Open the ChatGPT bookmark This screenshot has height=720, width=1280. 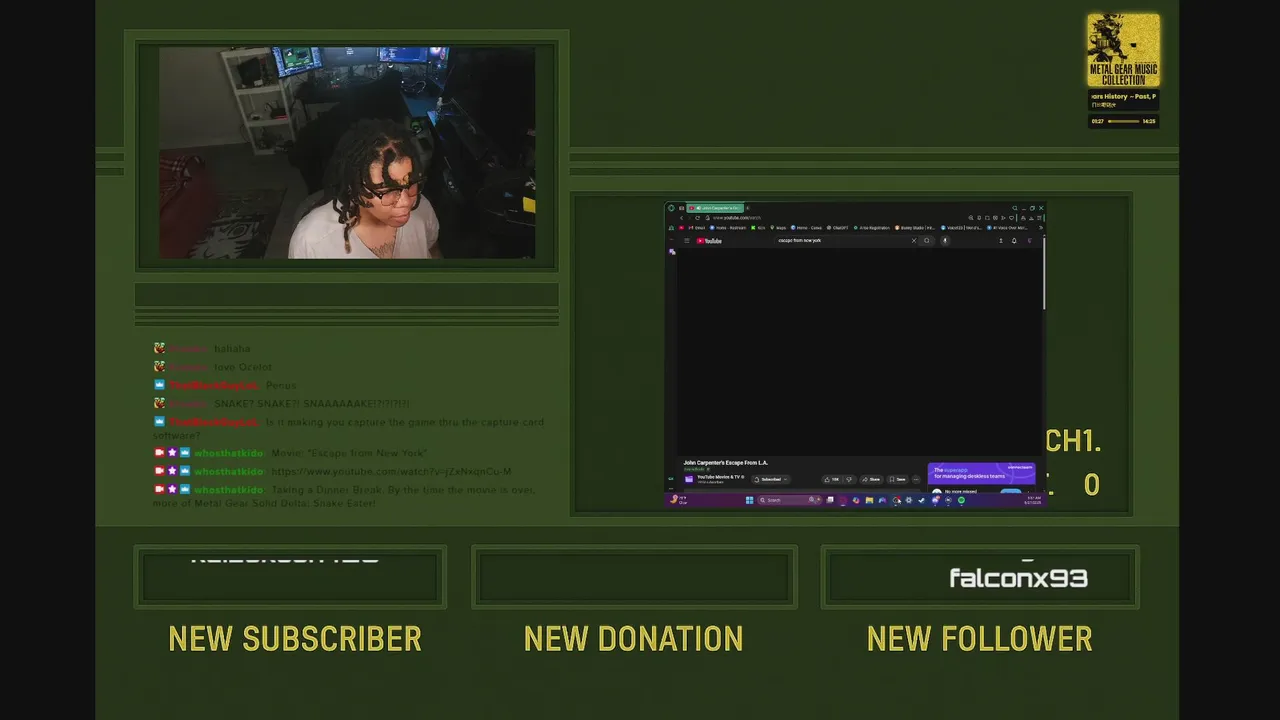(x=836, y=228)
